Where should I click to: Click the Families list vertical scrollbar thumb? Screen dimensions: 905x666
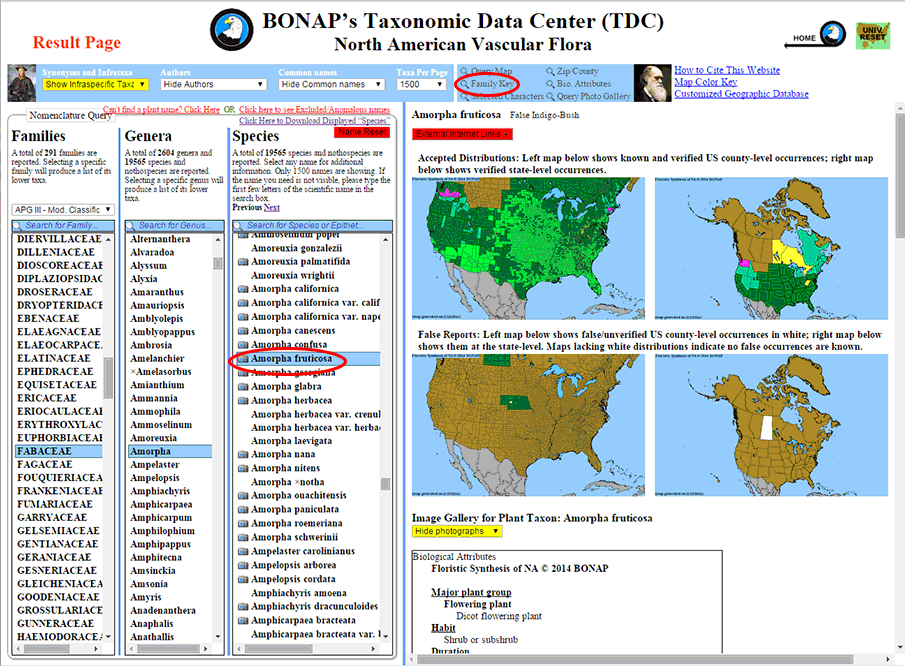tap(108, 378)
